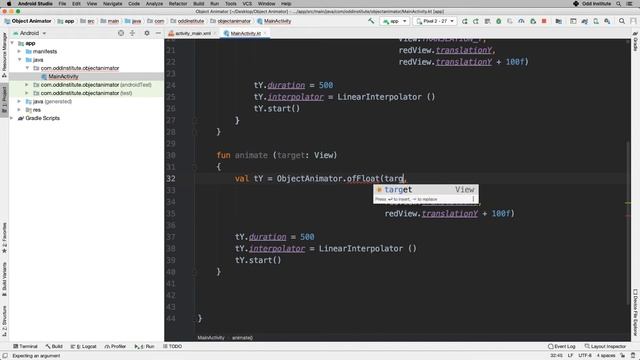The width and height of the screenshot is (640, 360).
Task: Select the manifests folder row
Action: [86, 51]
